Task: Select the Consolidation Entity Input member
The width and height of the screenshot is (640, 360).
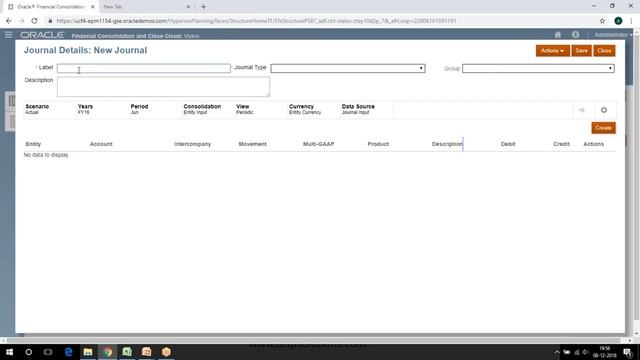Action: point(202,109)
